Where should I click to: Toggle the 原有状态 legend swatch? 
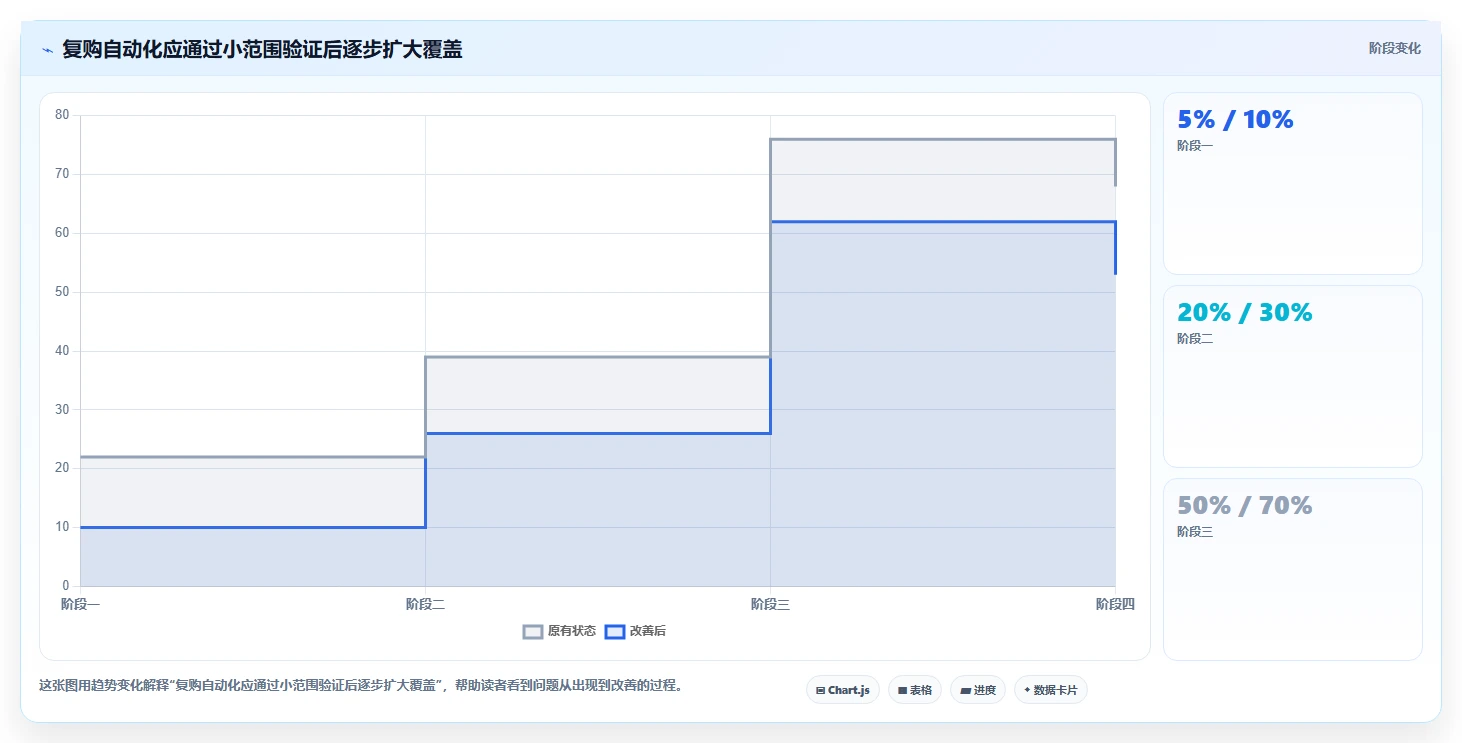pos(533,632)
